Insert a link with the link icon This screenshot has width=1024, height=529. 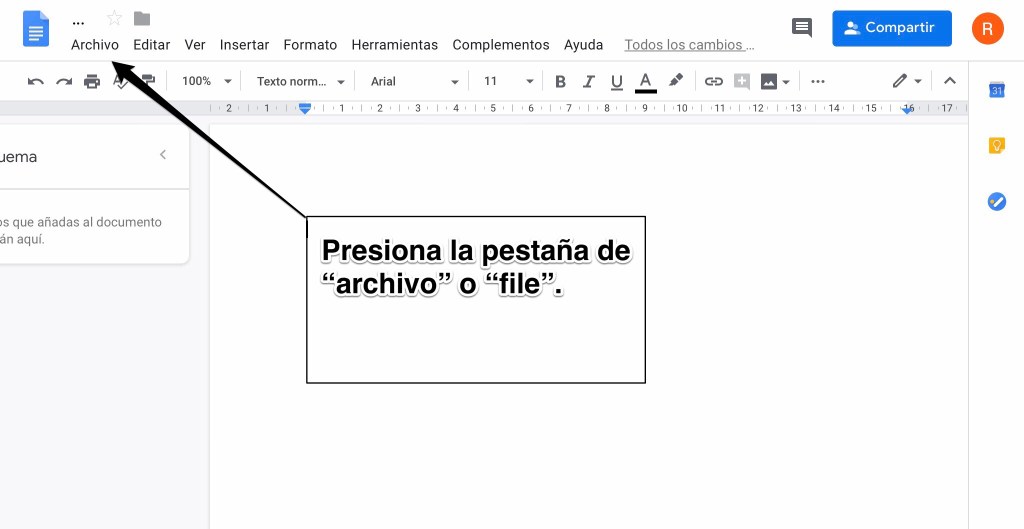[713, 81]
